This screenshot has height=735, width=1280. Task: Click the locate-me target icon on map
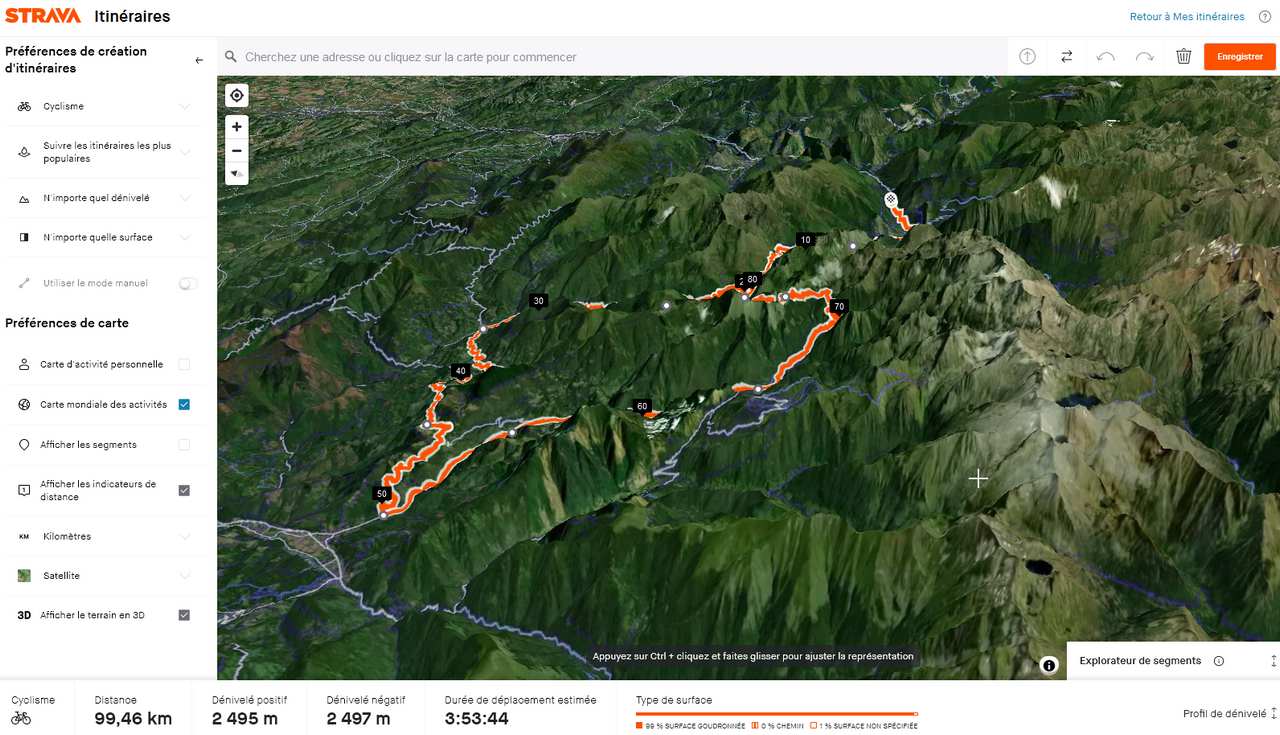(236, 95)
